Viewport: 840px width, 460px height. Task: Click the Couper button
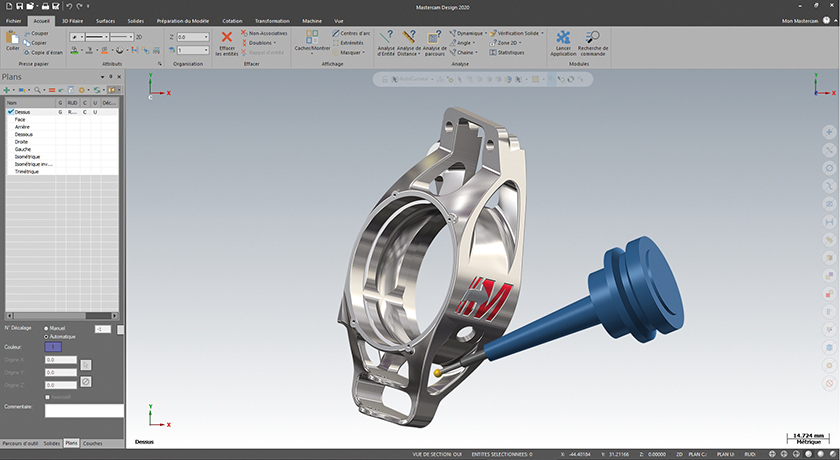coord(38,33)
